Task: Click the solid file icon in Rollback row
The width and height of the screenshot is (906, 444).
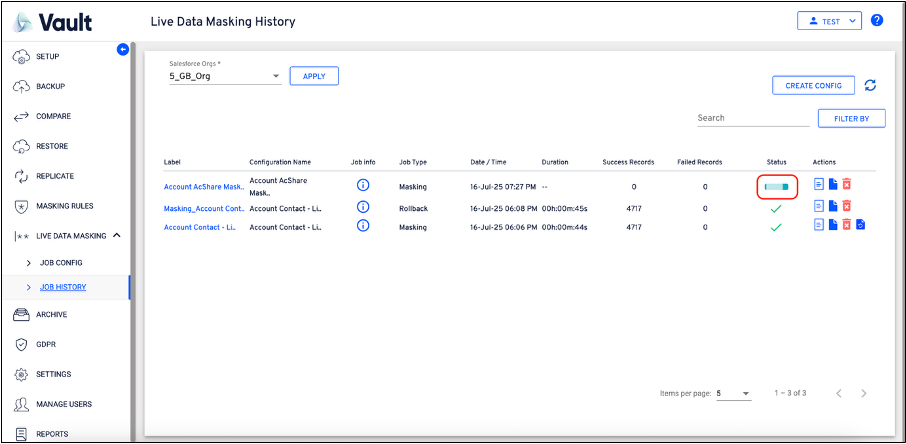Action: point(832,205)
